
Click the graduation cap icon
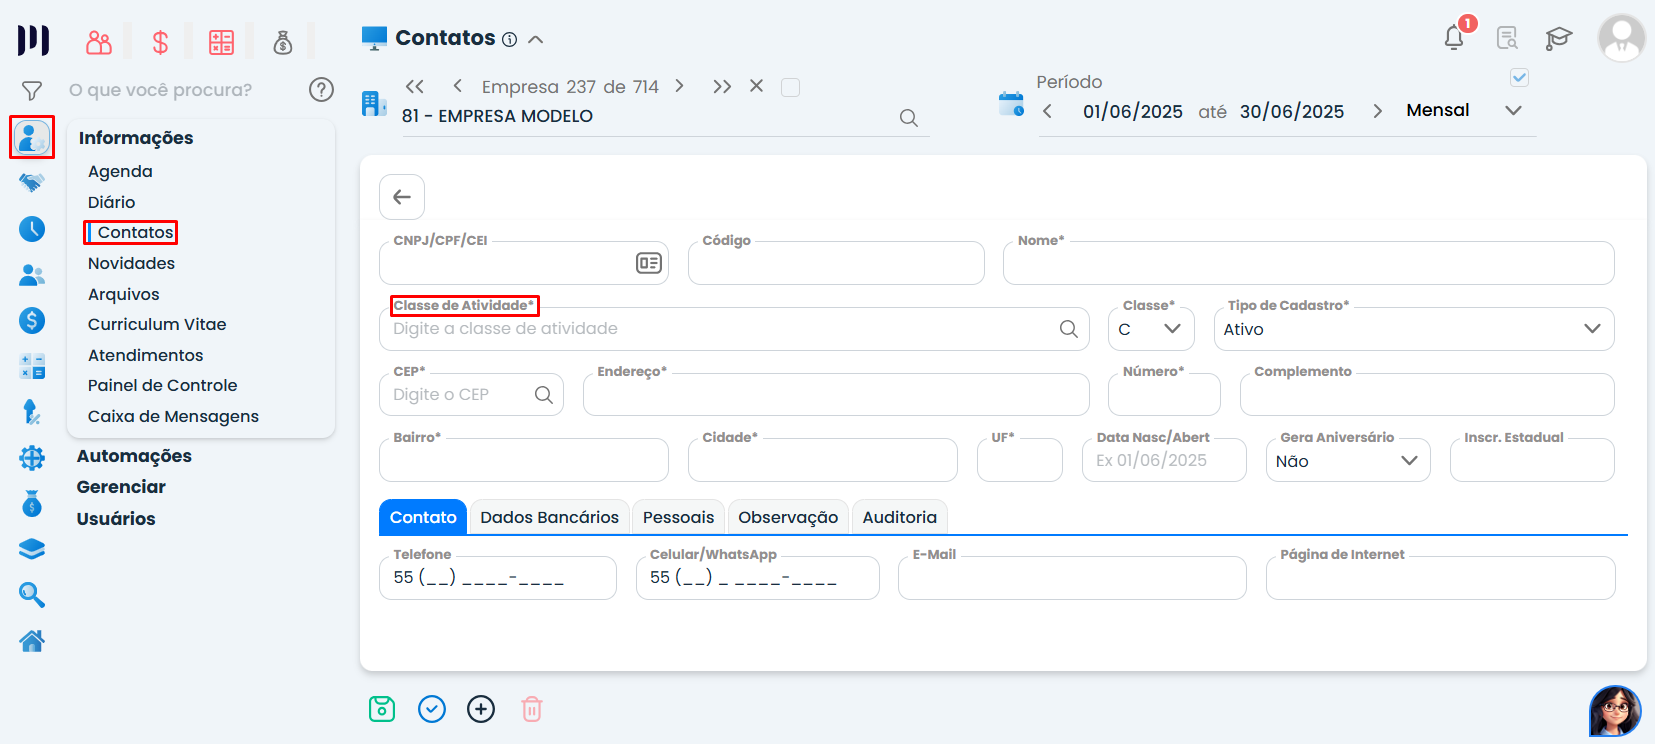point(1558,39)
